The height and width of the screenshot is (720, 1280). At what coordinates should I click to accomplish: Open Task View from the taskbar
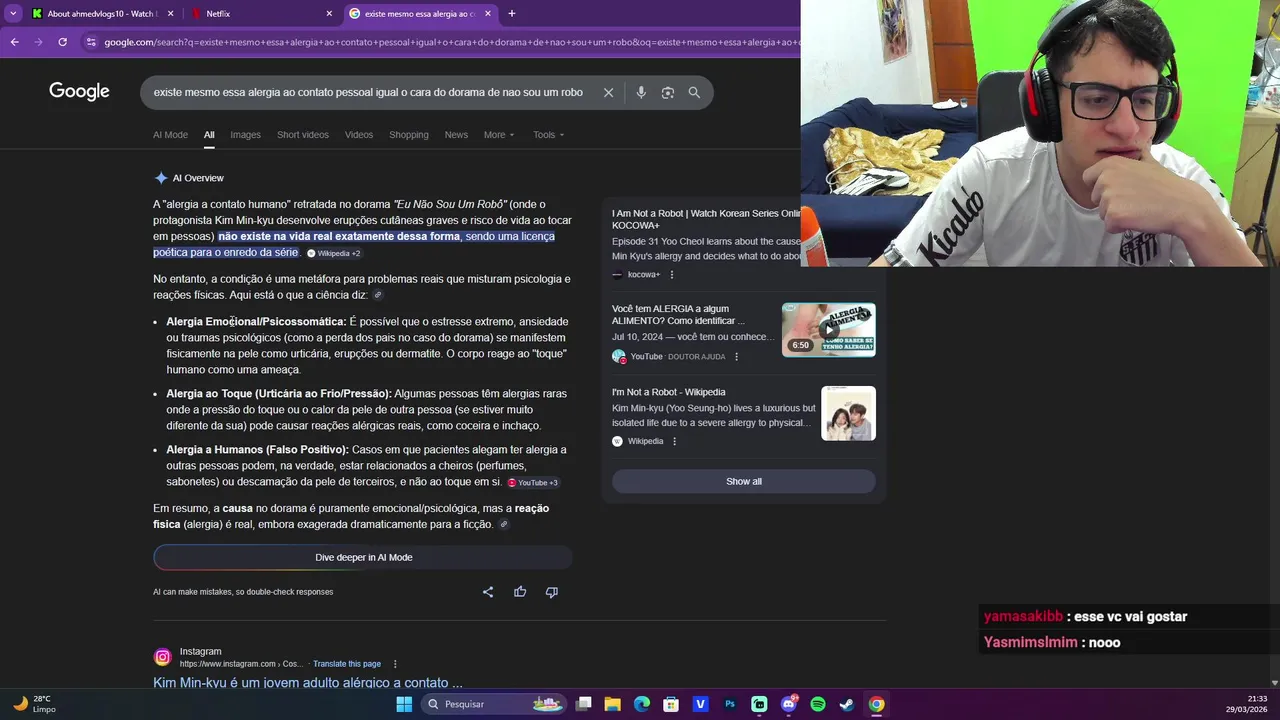pos(584,704)
